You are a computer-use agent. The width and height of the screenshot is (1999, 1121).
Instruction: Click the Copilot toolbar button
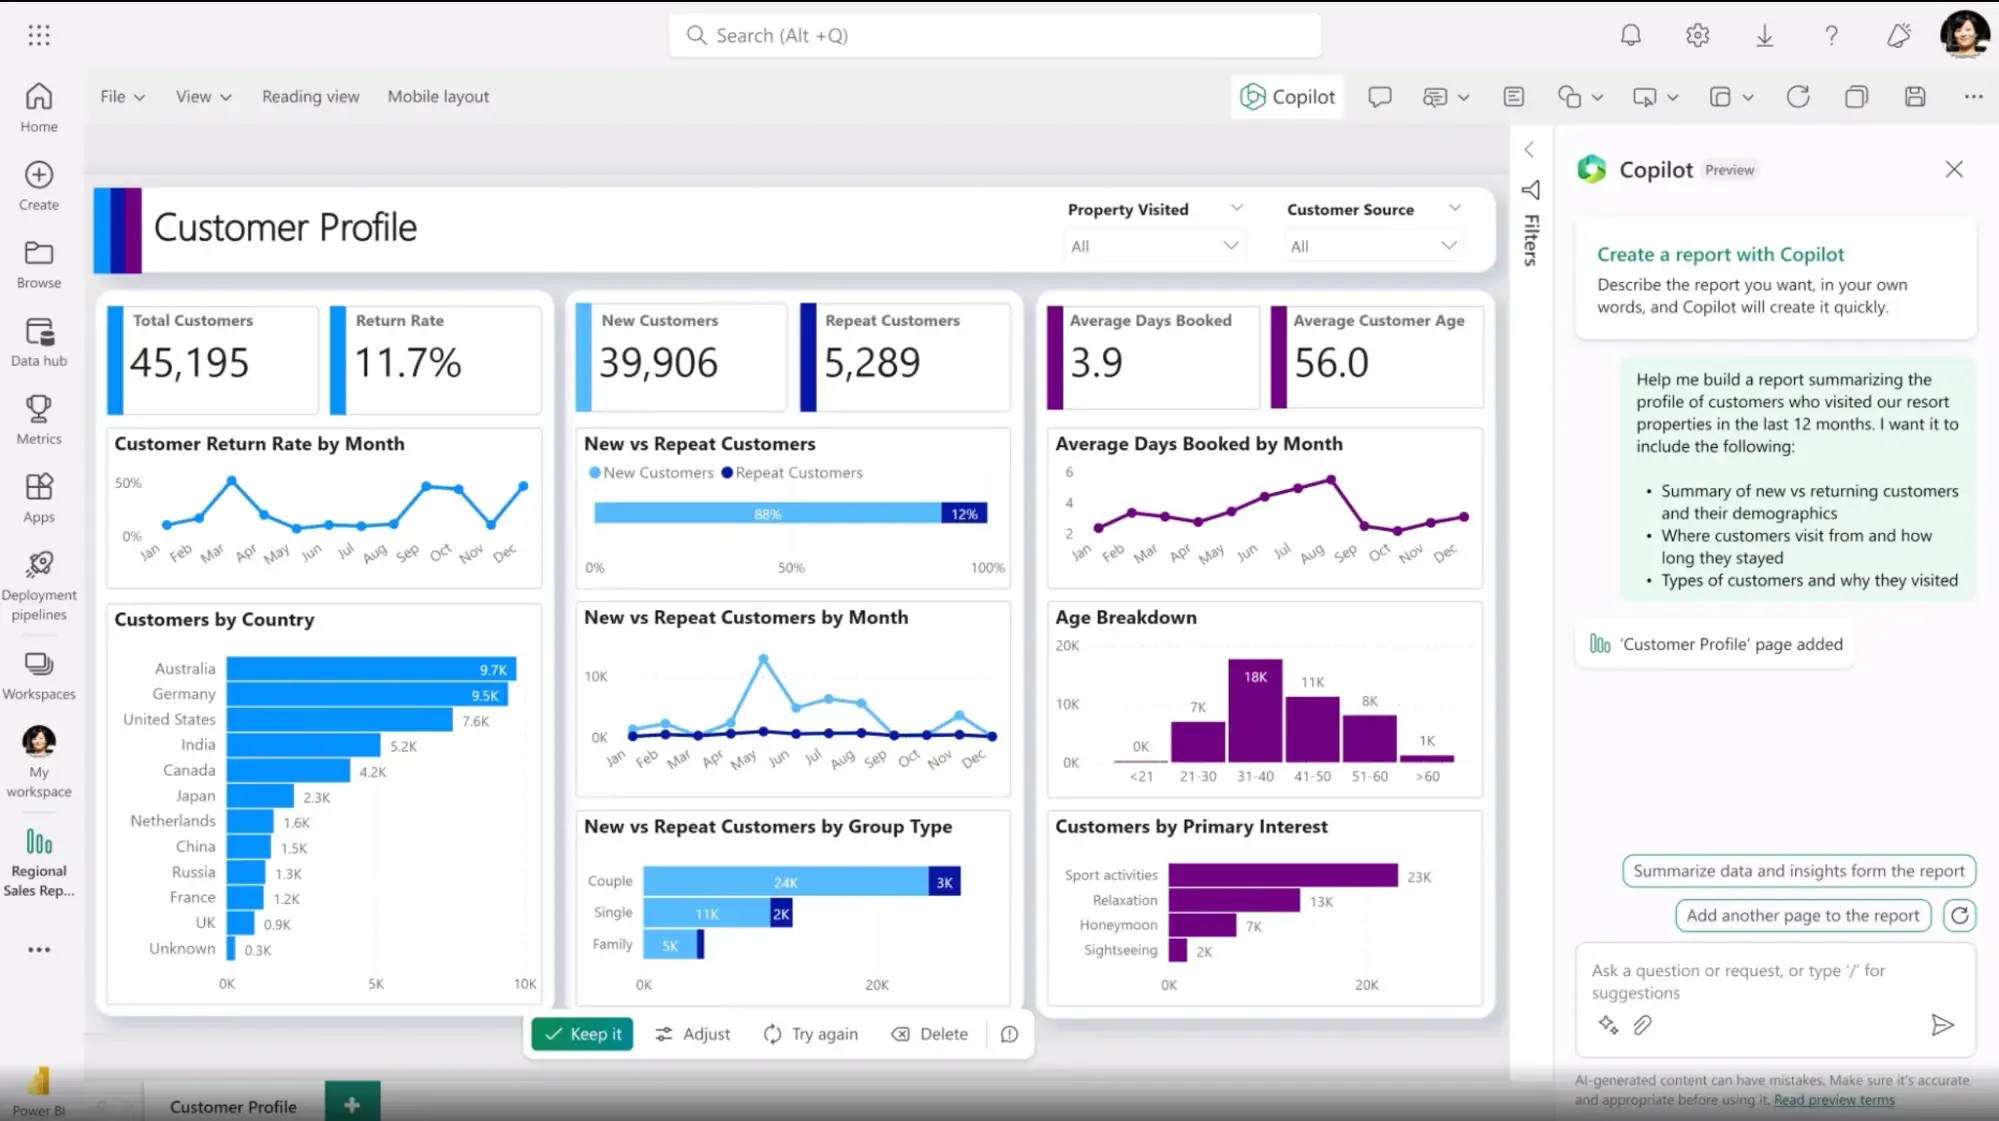1288,97
